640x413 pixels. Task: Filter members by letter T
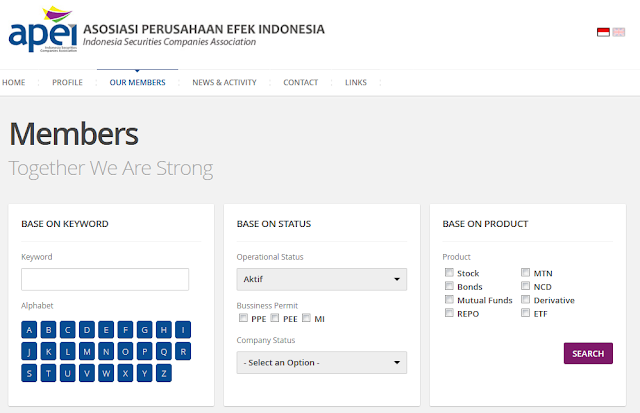pos(48,373)
